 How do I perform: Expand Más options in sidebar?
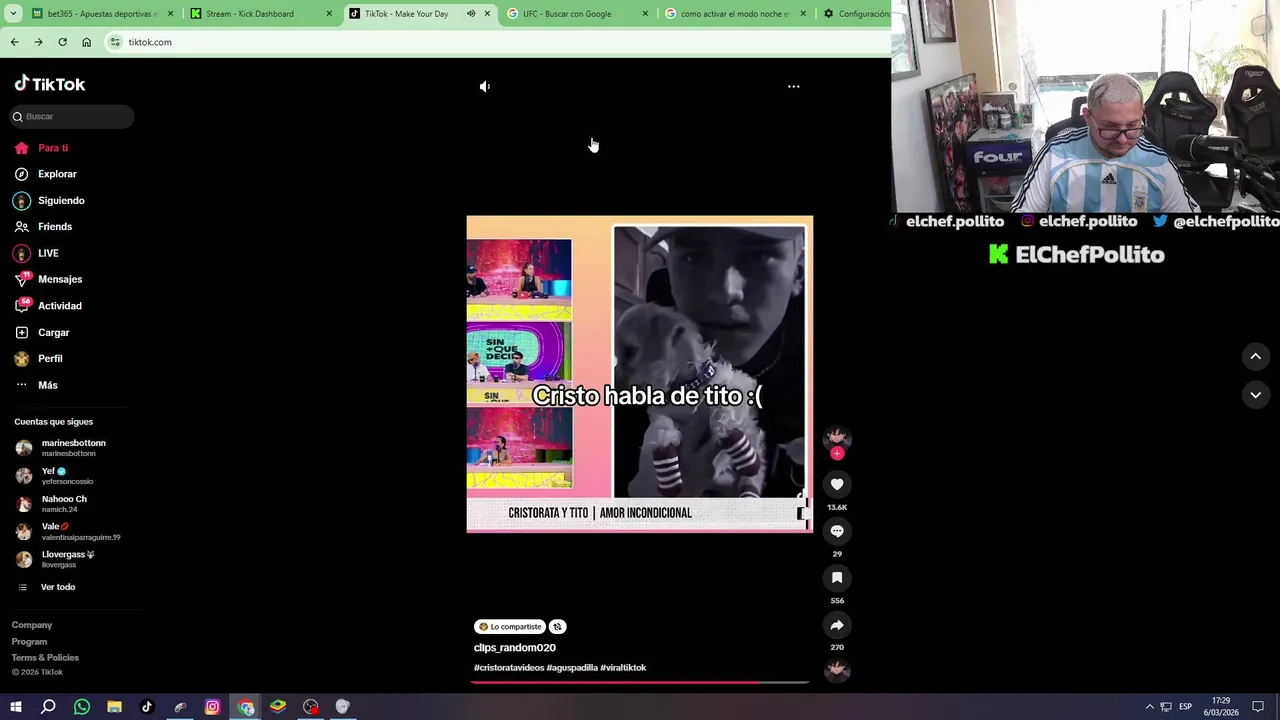(48, 385)
